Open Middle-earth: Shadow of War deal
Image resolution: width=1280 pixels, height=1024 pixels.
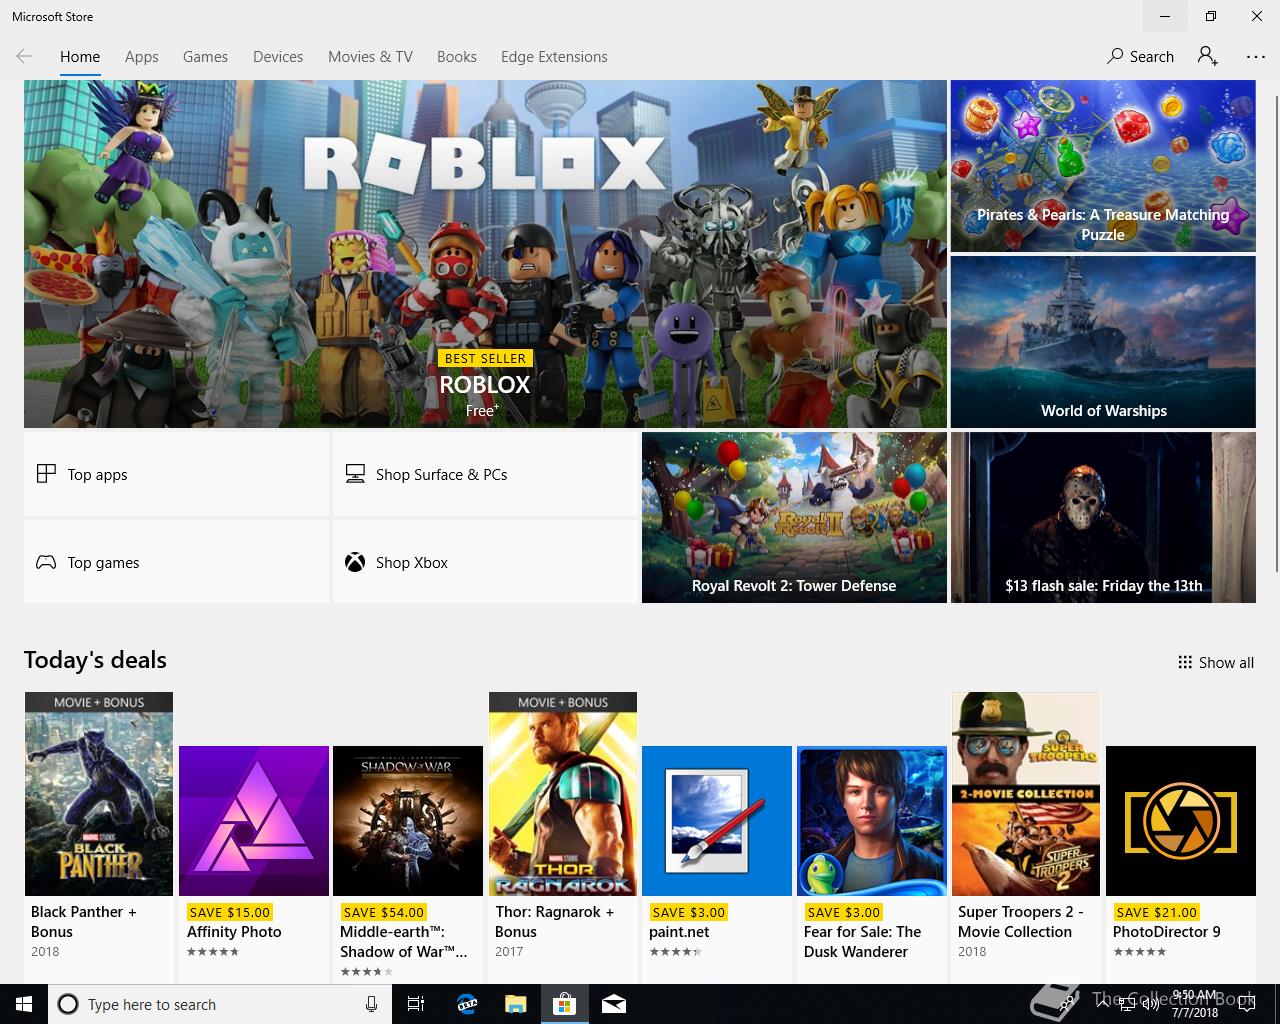click(408, 864)
